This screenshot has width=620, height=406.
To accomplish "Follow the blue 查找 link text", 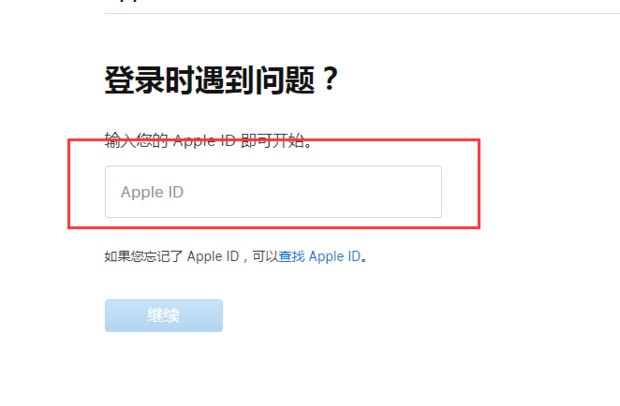I will pos(292,257).
